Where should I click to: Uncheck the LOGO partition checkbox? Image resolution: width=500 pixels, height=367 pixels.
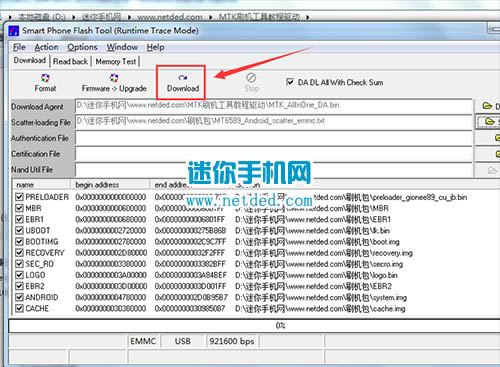coord(19,275)
